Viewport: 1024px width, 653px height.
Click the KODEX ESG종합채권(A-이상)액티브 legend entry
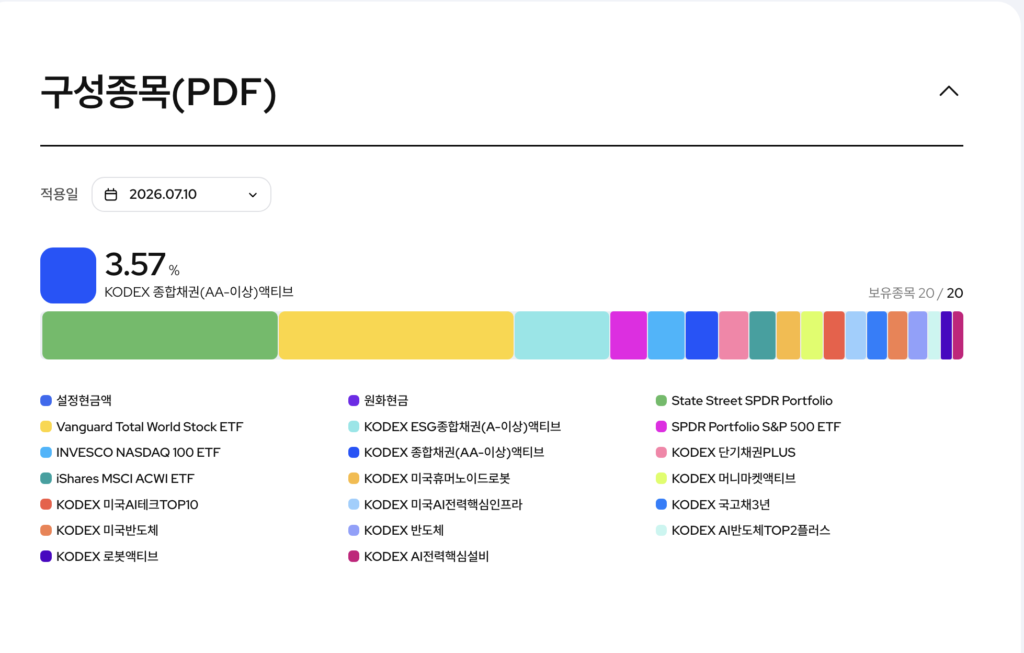click(x=455, y=426)
